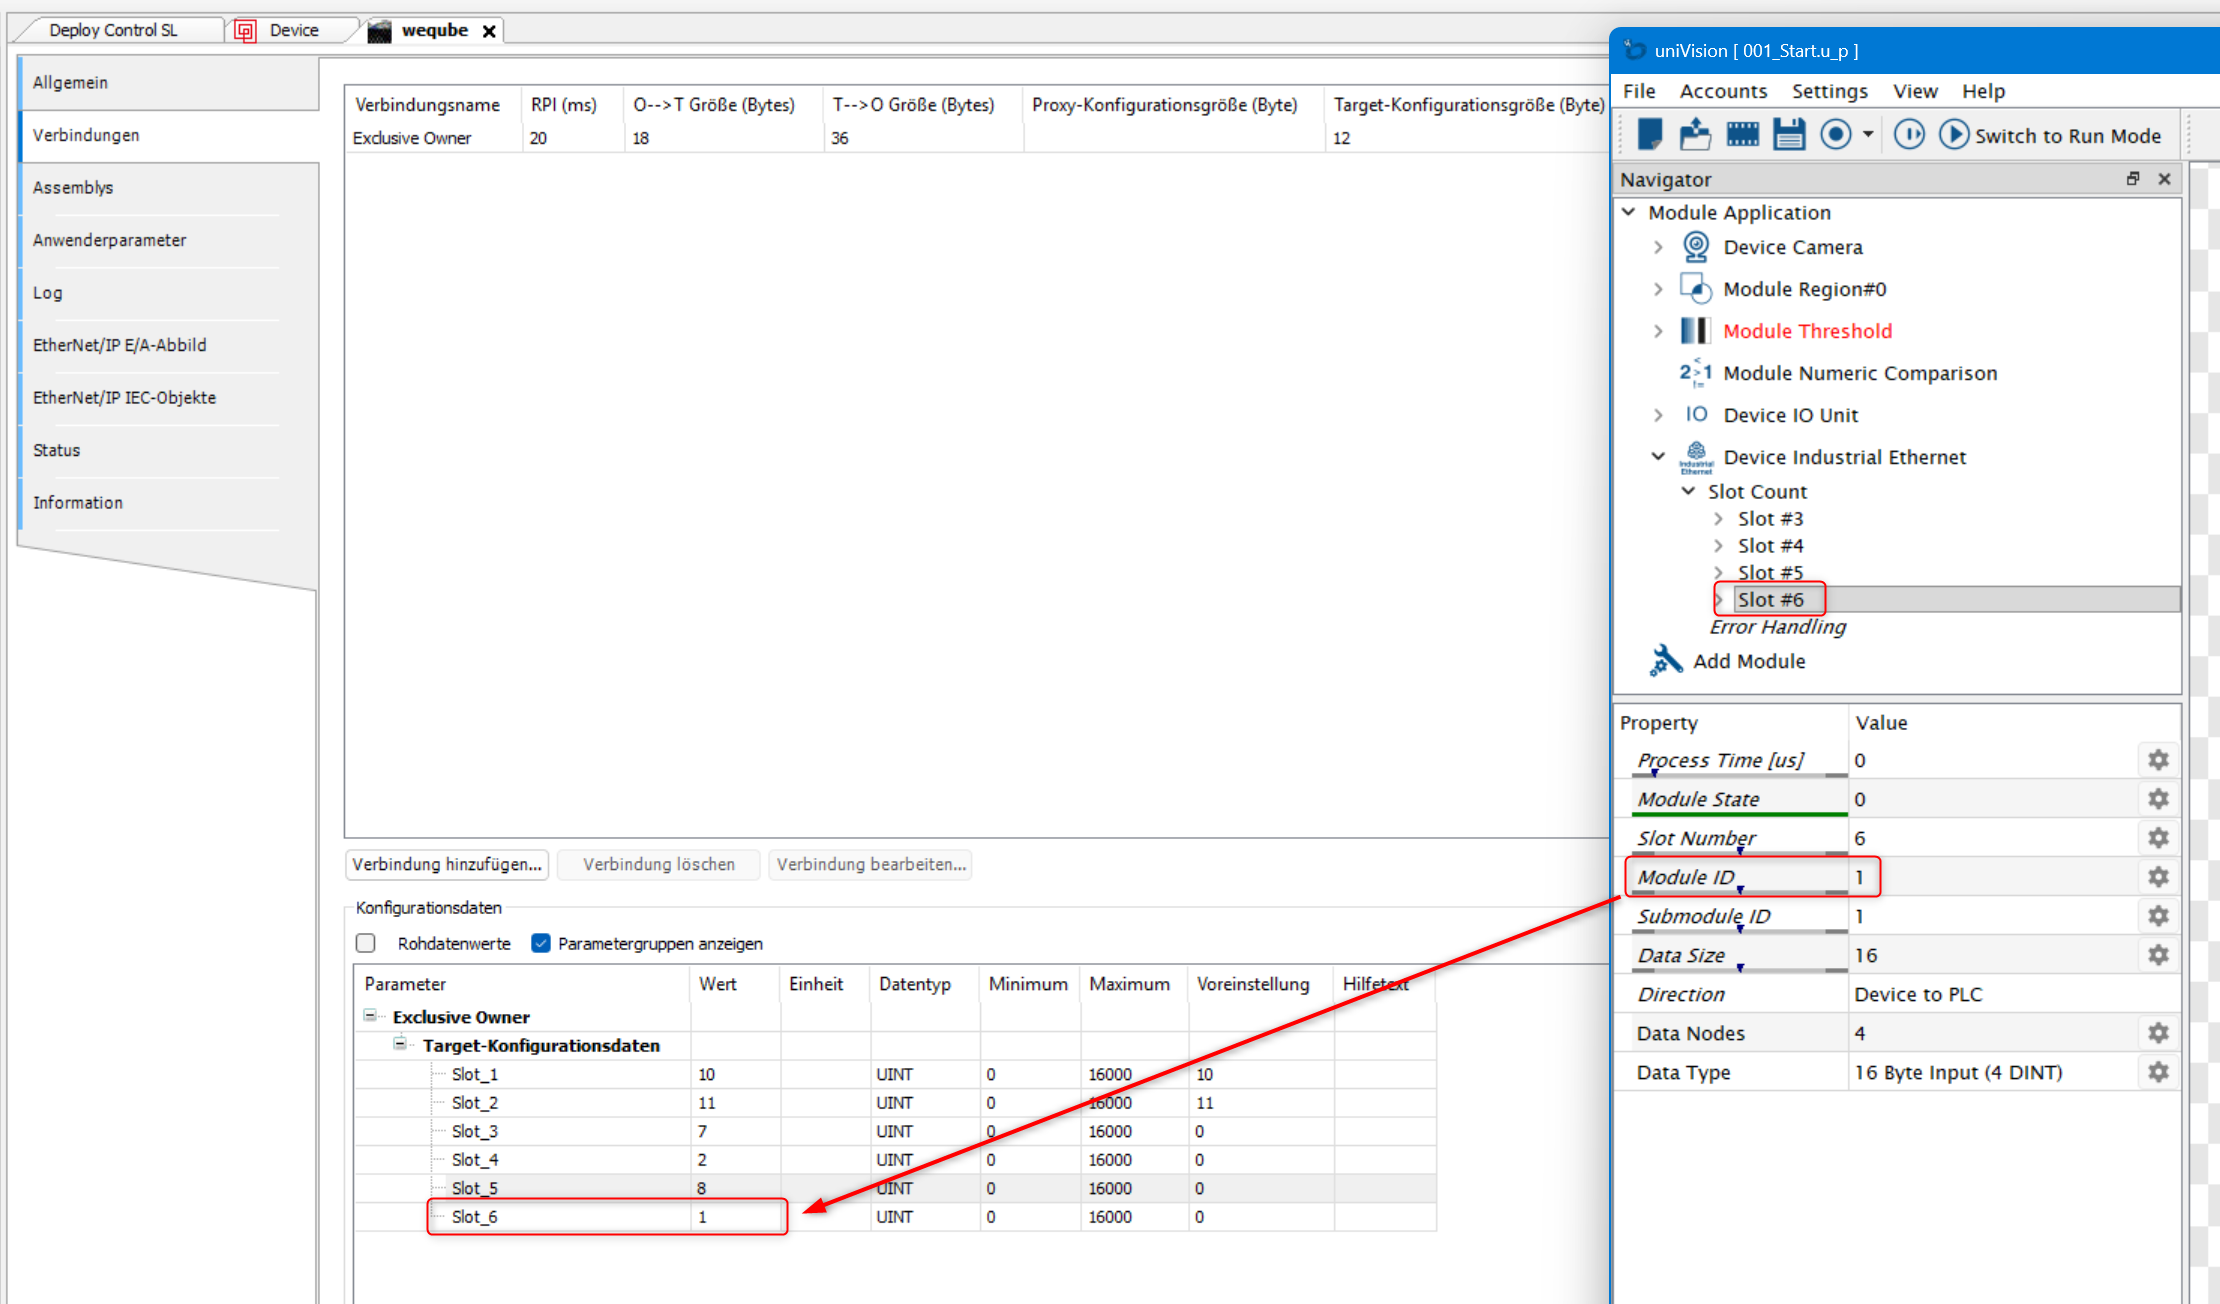Image resolution: width=2220 pixels, height=1304 pixels.
Task: Collapse the Slot Count tree node
Action: click(1688, 491)
